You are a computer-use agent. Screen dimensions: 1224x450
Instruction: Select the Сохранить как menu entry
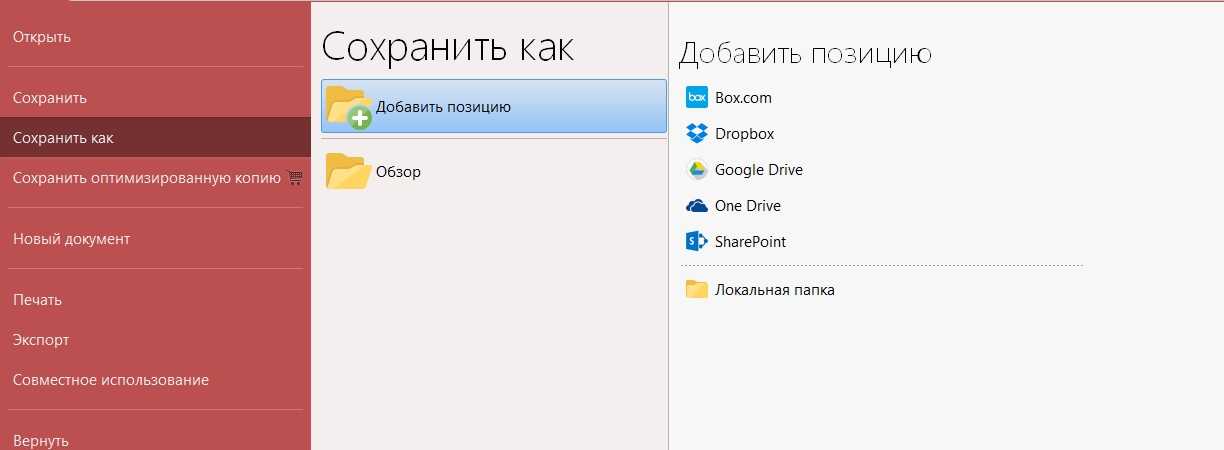tap(63, 138)
